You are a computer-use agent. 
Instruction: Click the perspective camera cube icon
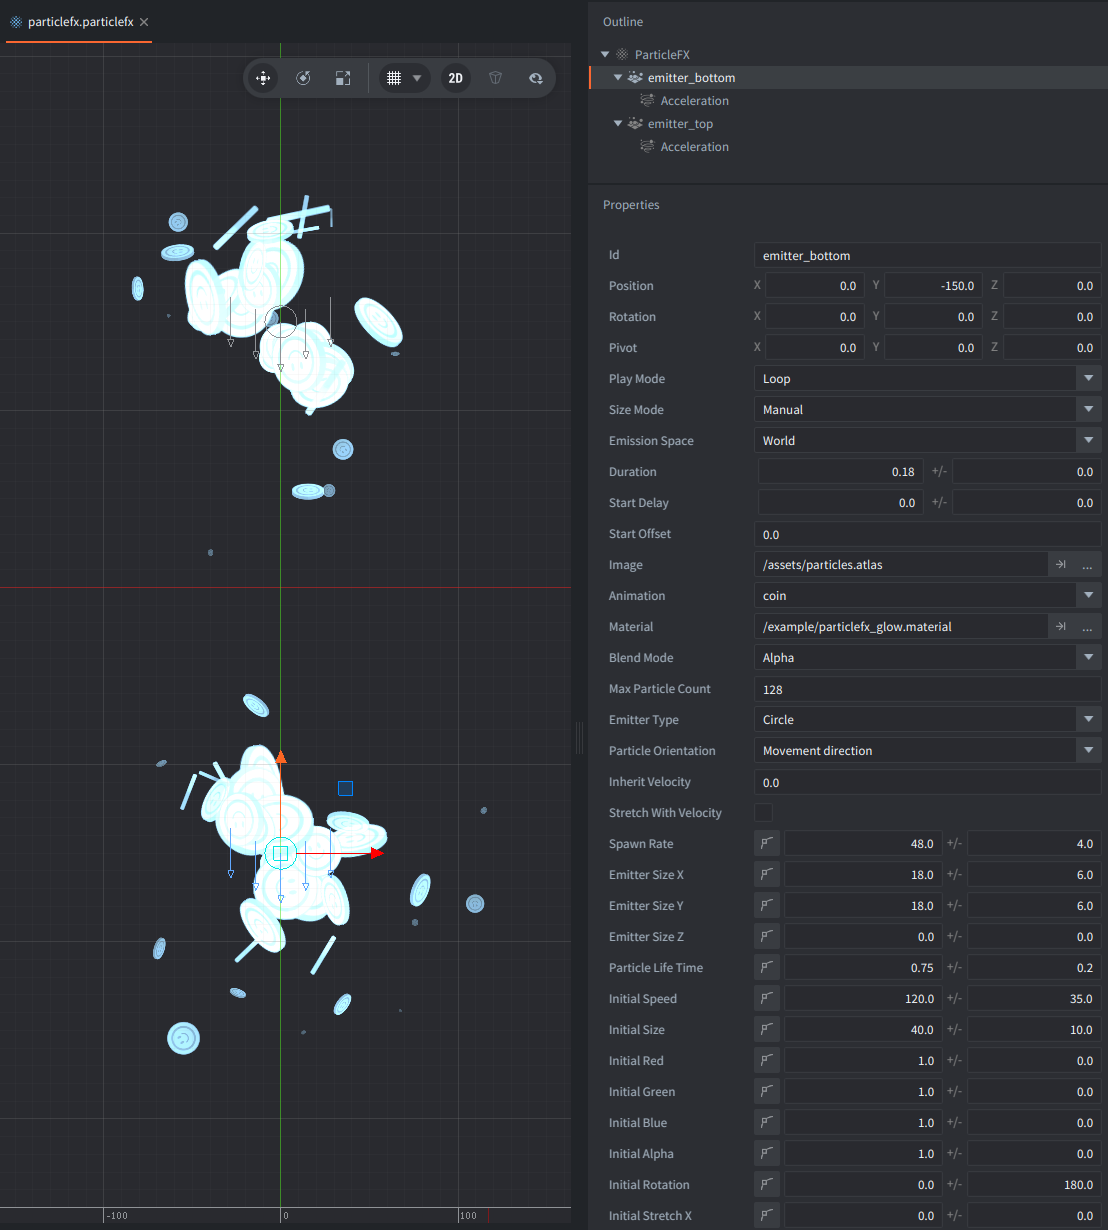(495, 78)
